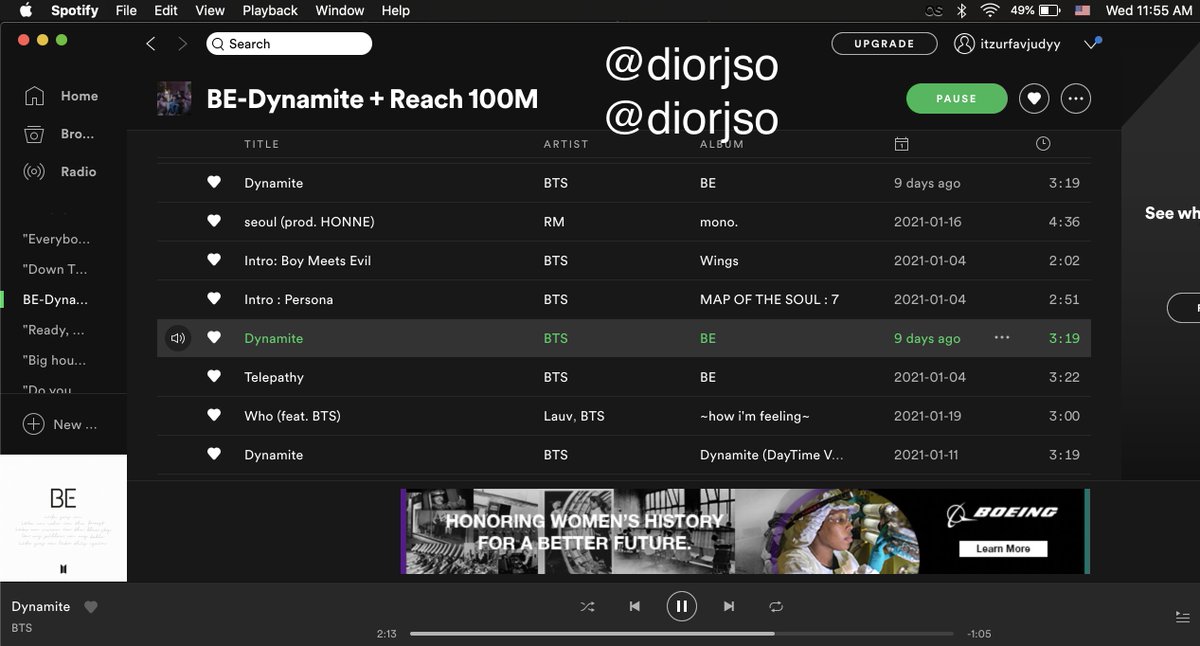This screenshot has width=1200, height=646.
Task: Open the RM artist link
Action: tap(555, 222)
